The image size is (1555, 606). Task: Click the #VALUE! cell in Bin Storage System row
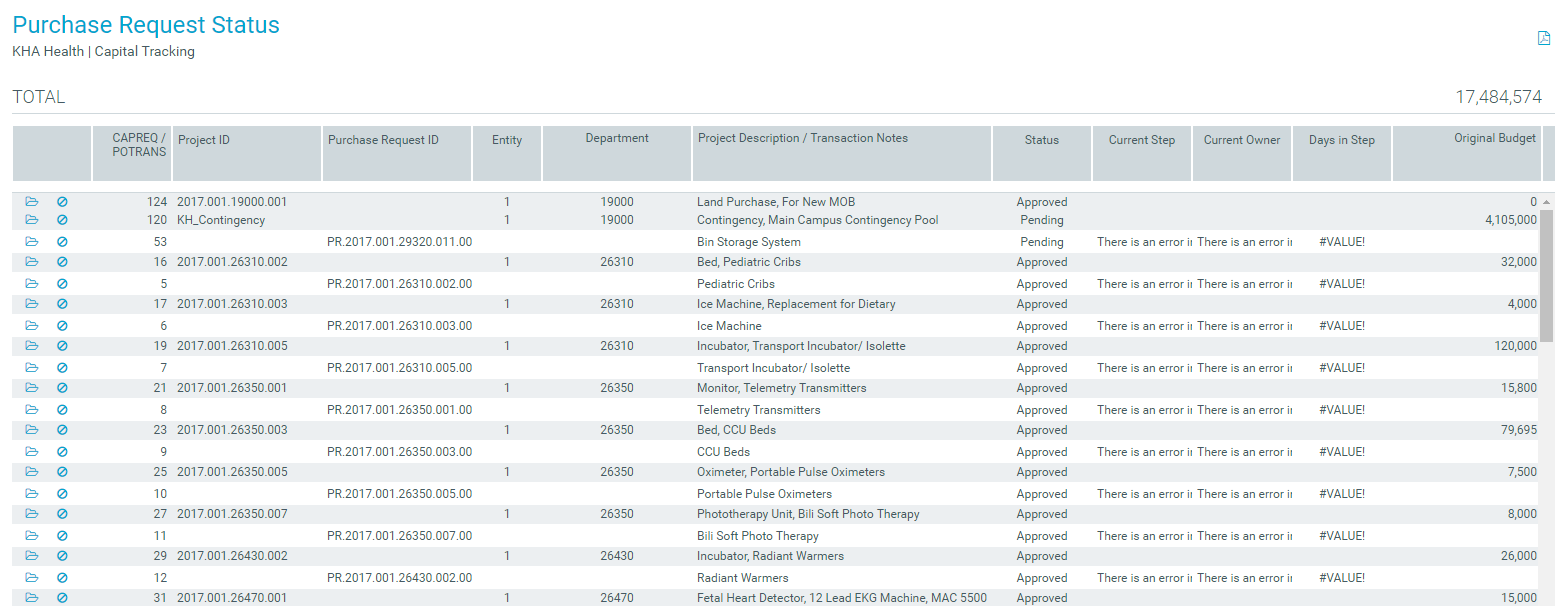tap(1342, 242)
